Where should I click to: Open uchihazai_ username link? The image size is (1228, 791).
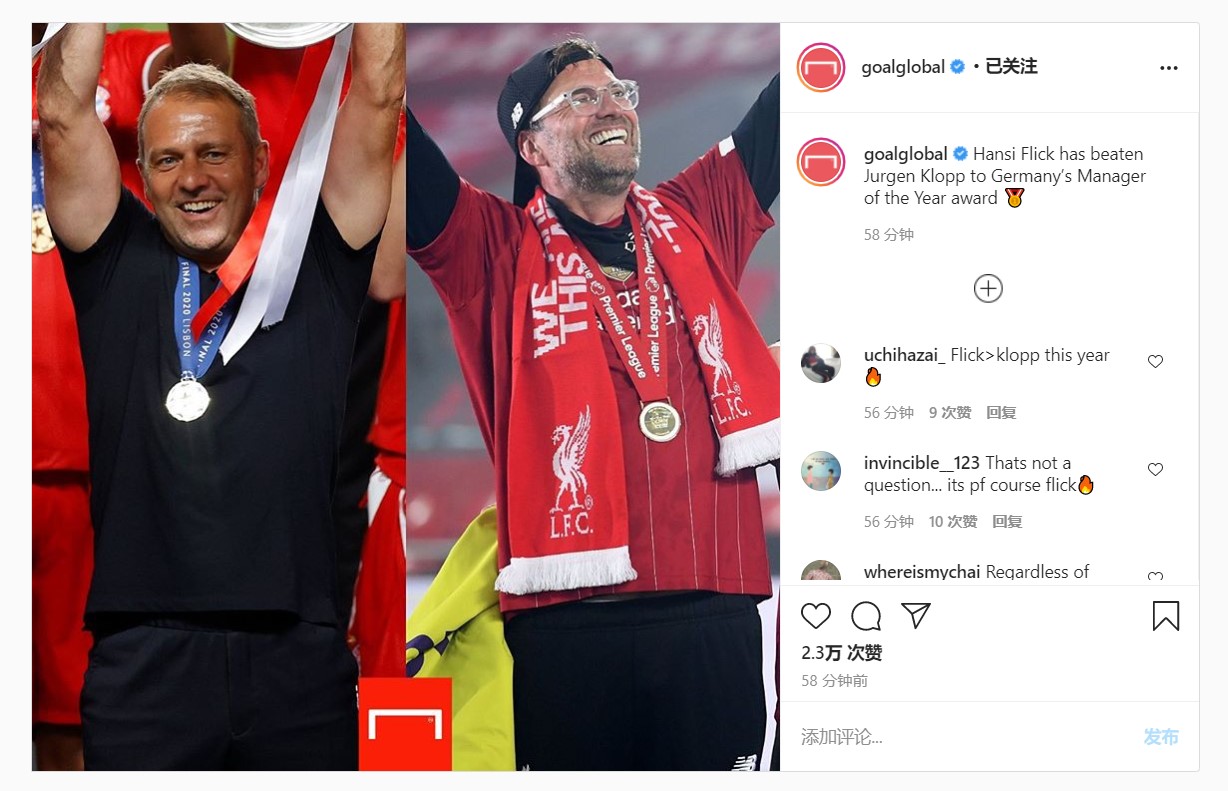pos(904,355)
